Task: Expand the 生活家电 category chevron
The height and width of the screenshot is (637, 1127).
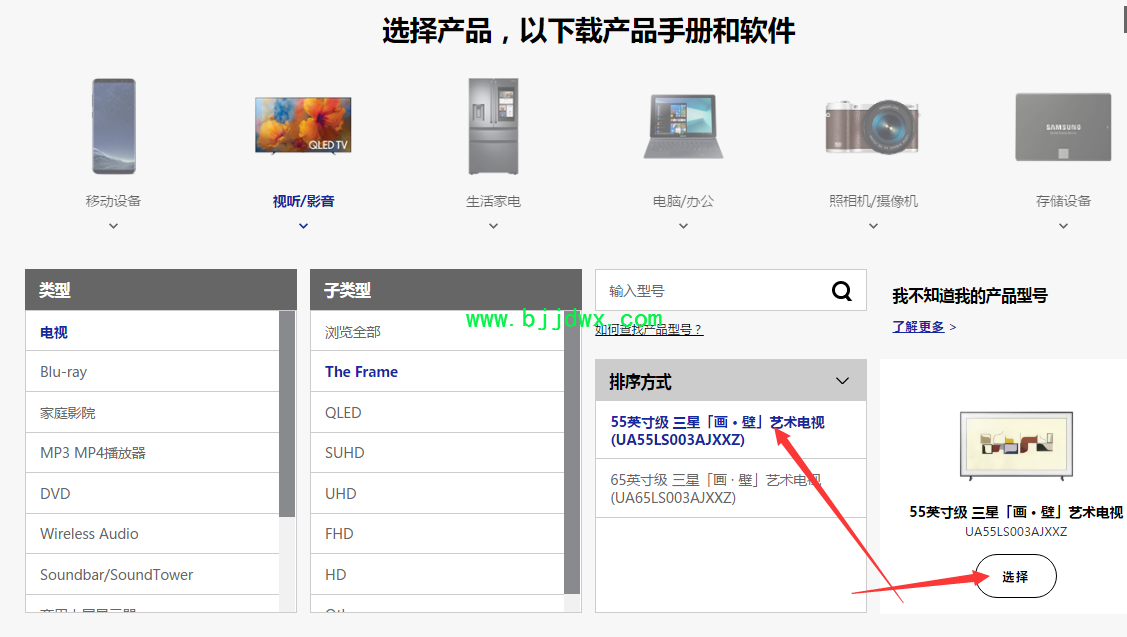Action: (x=493, y=226)
